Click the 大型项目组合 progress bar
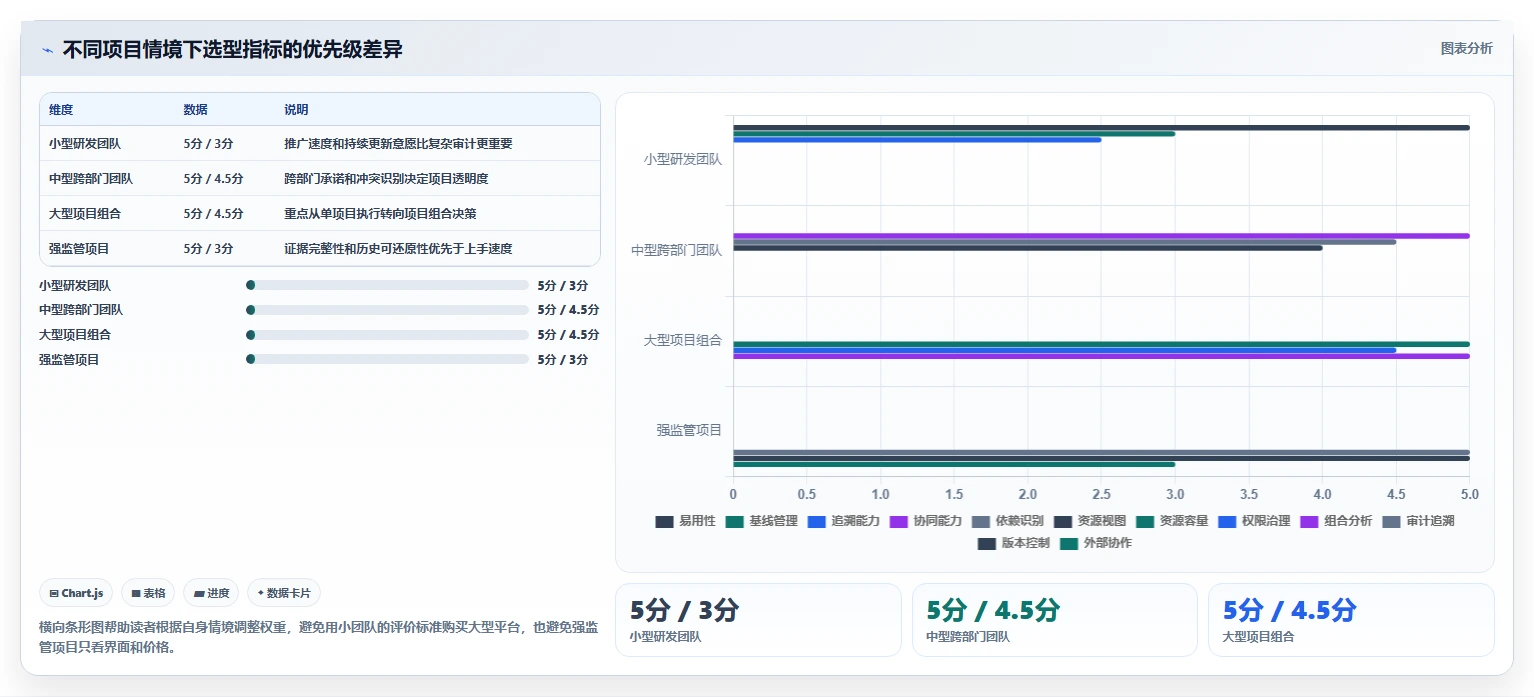Screen dimensions: 1534x697 coord(387,335)
